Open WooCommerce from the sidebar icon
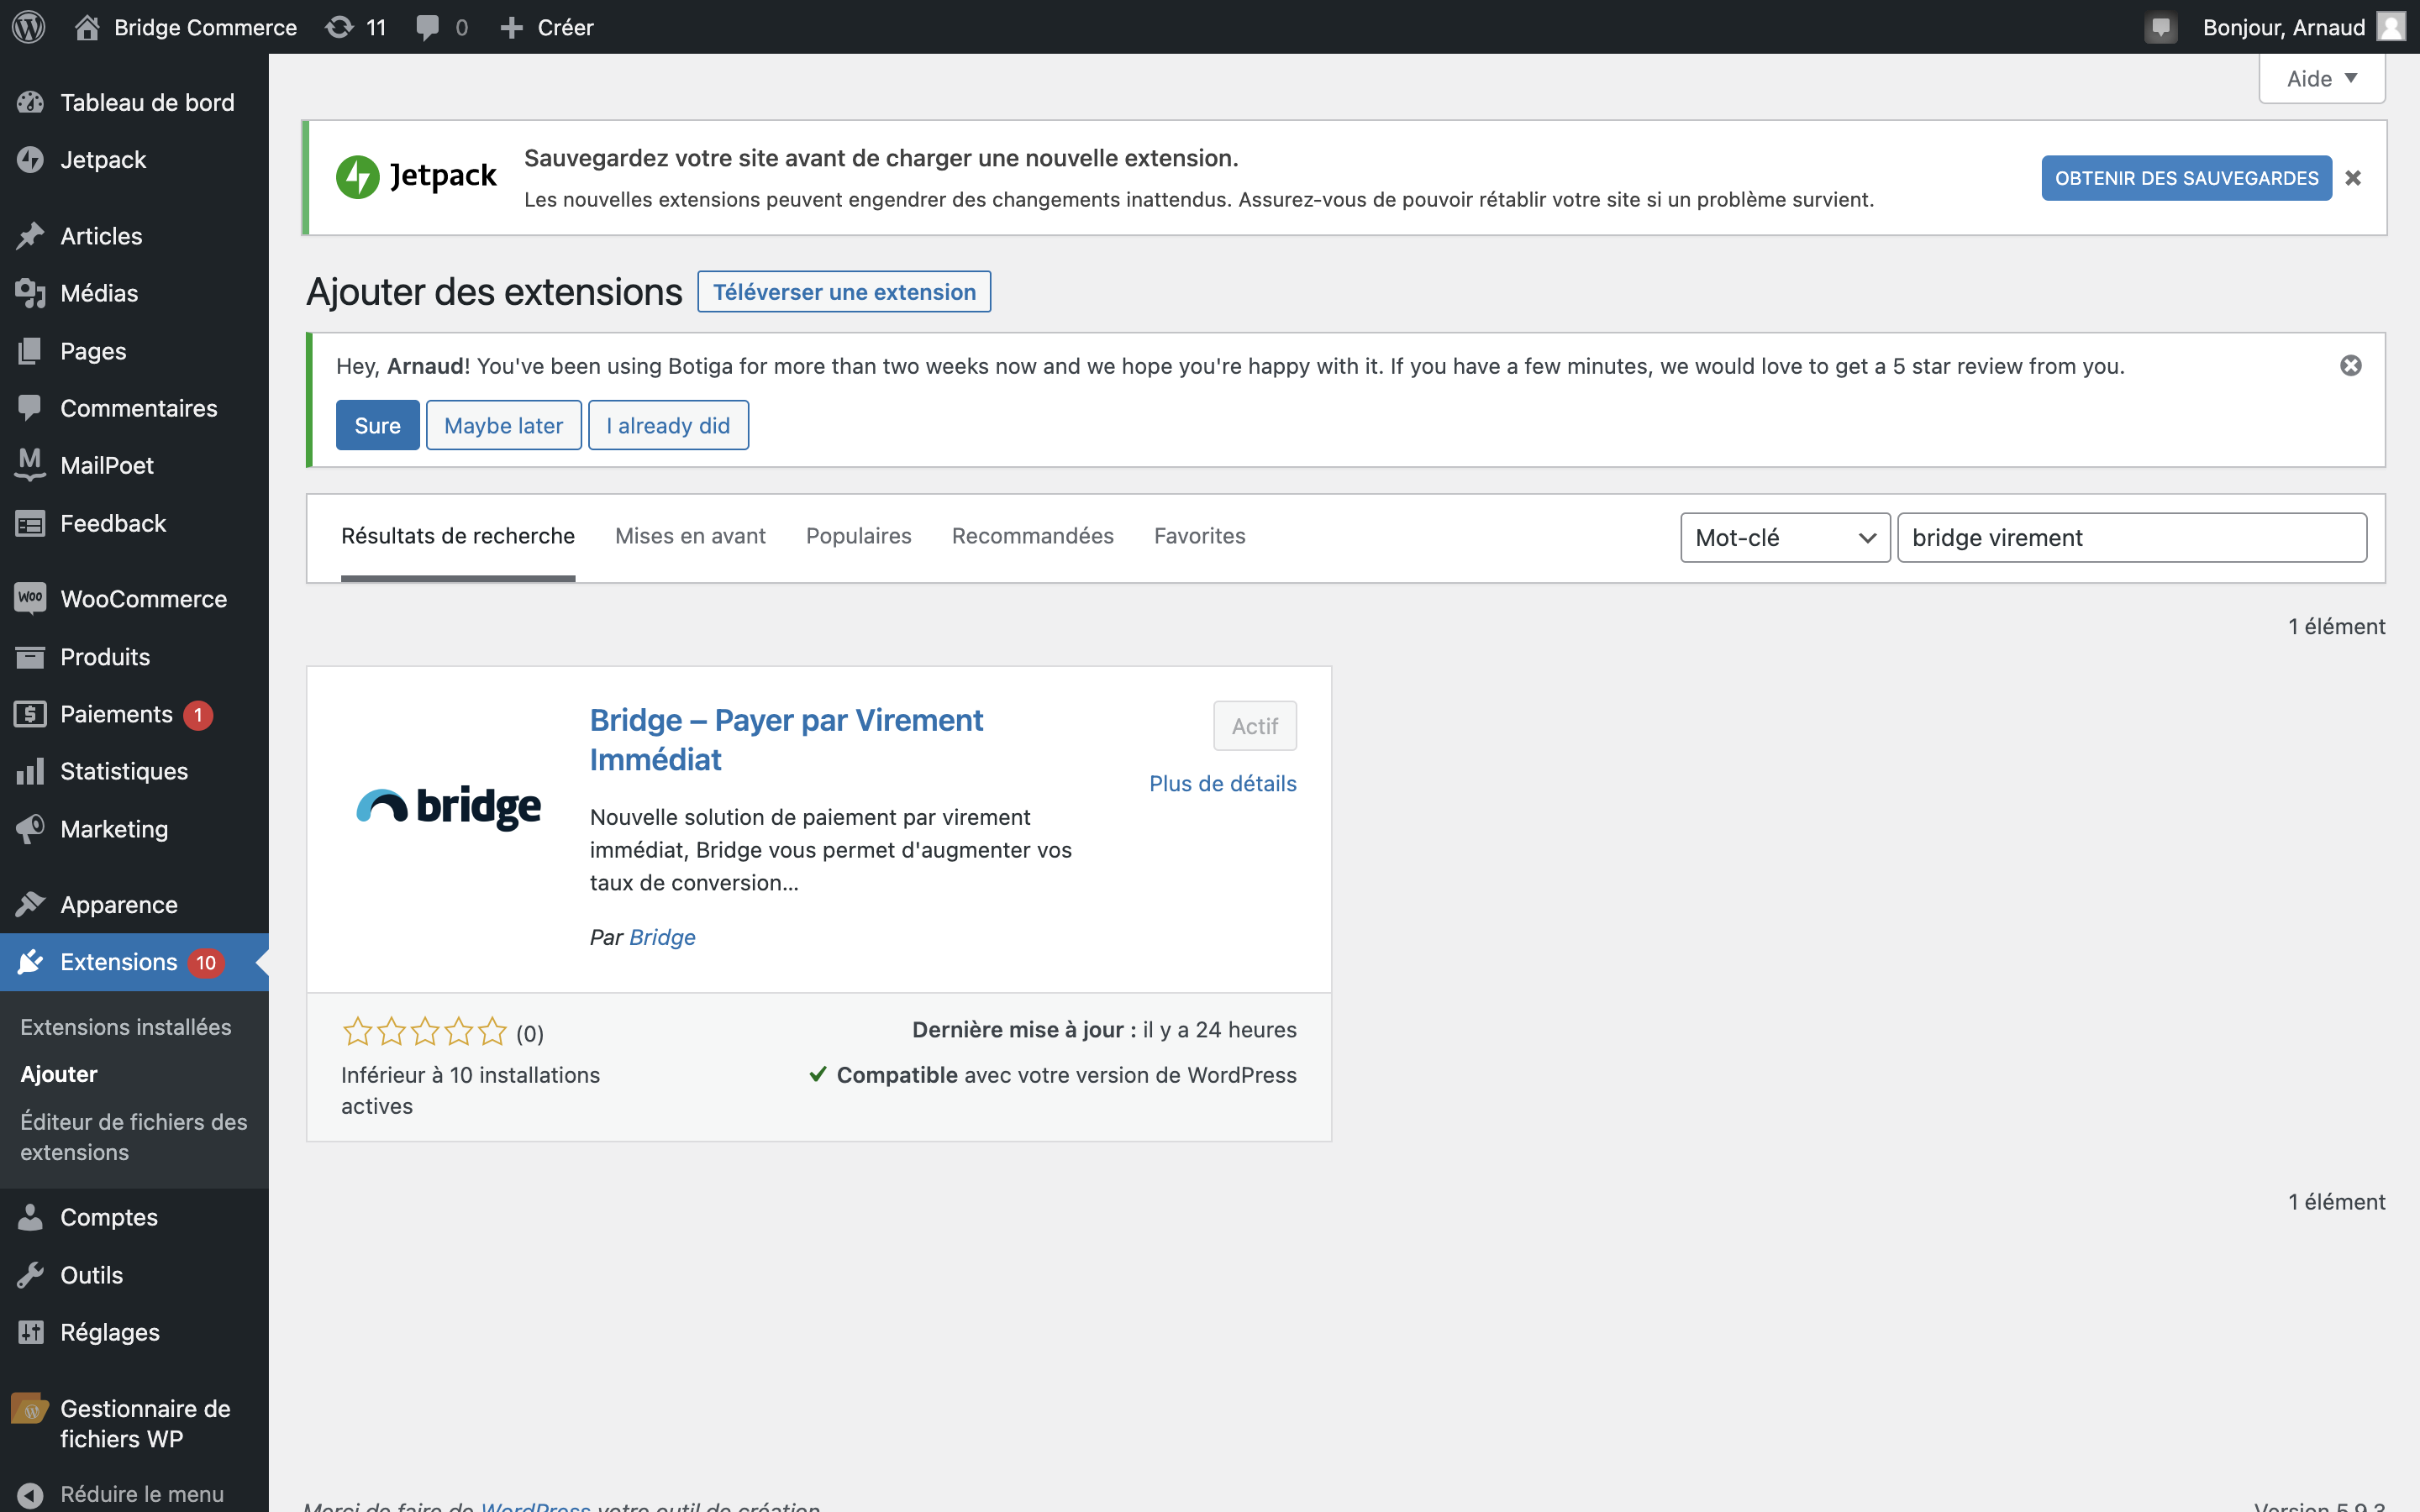 (x=30, y=598)
